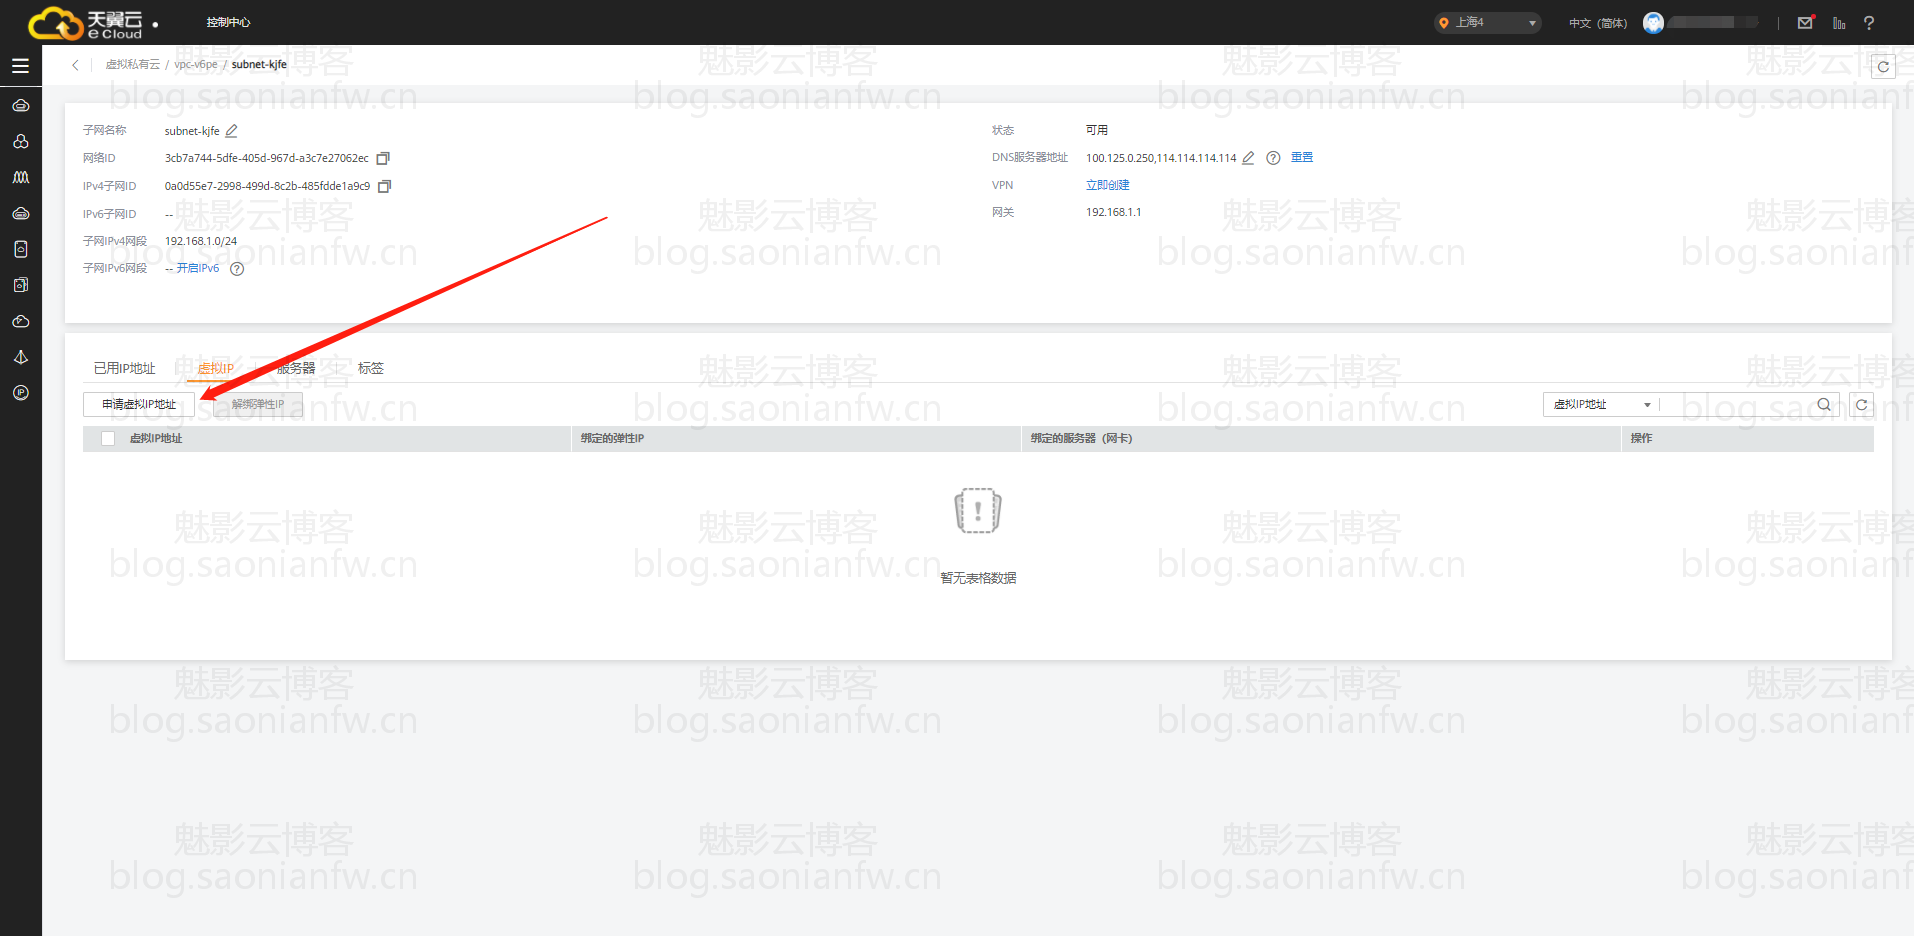Open the three-circle cluster sidebar icon
The width and height of the screenshot is (1914, 936).
pos(20,141)
